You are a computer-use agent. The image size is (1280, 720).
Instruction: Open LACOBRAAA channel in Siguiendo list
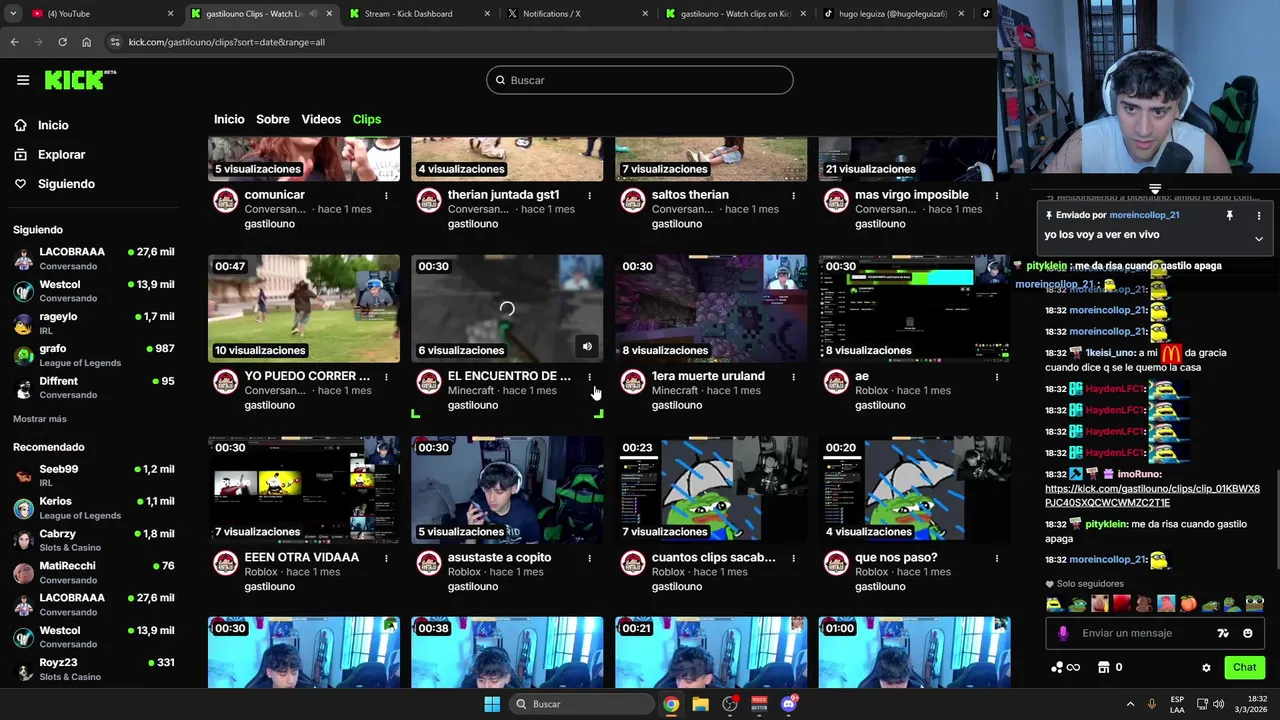tap(93, 258)
